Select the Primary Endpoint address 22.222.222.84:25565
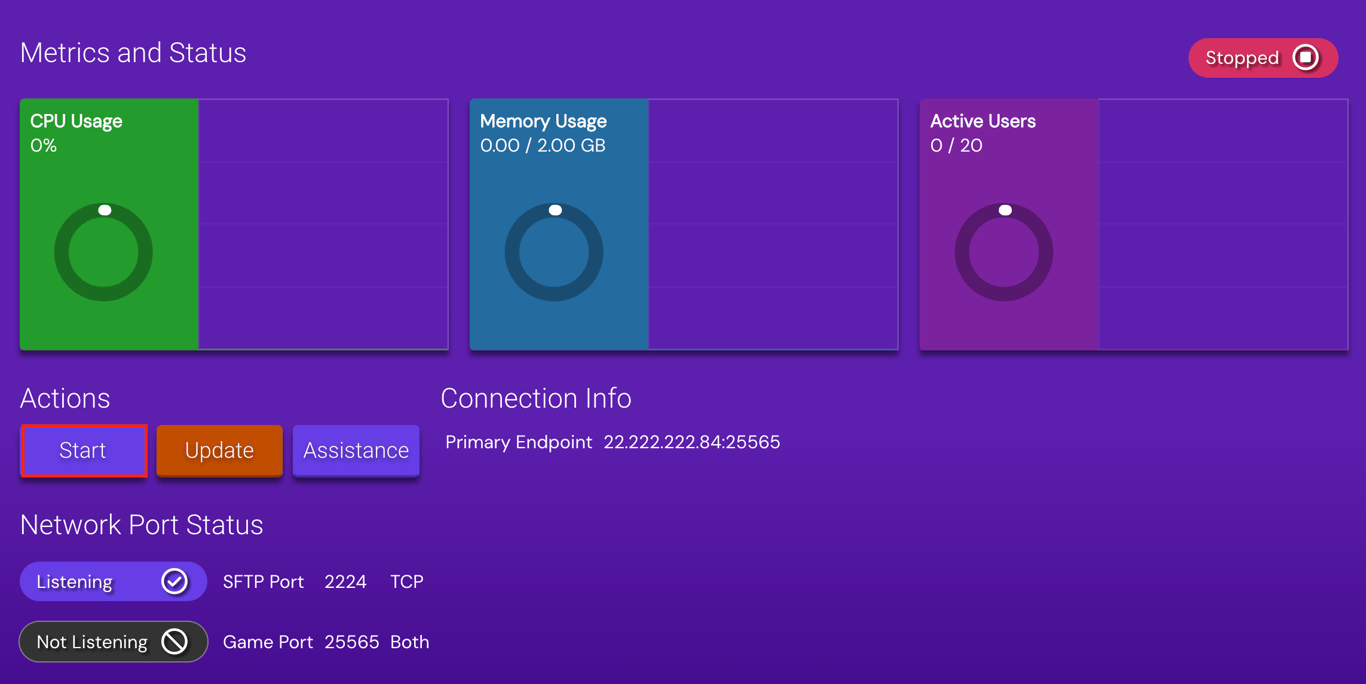The image size is (1366, 684). coord(691,442)
